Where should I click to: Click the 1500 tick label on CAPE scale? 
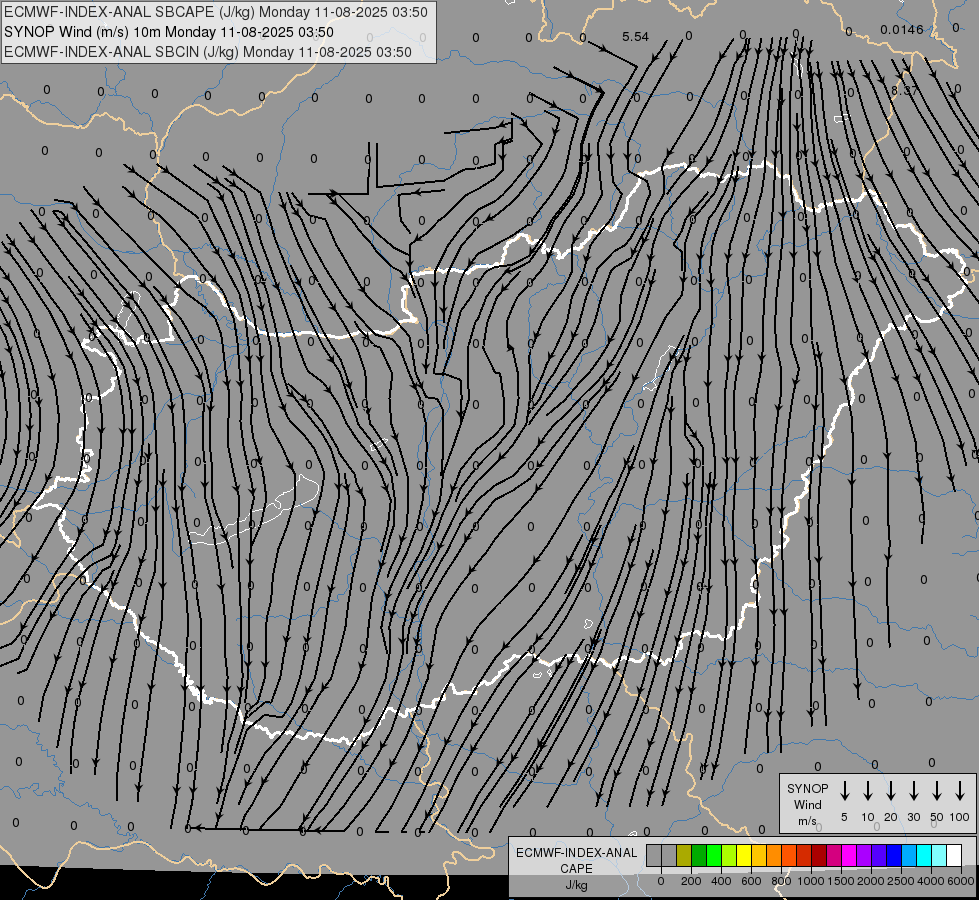pos(841,881)
